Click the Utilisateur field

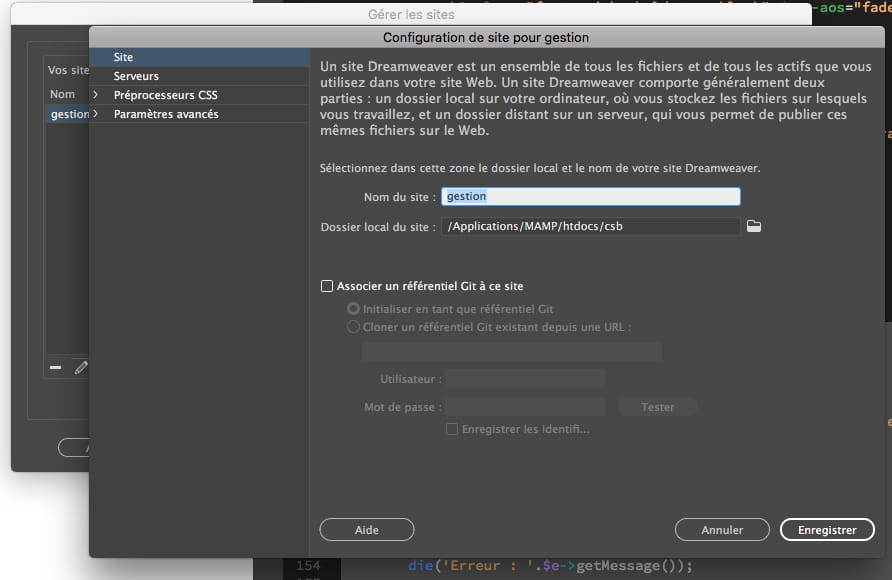pos(525,379)
